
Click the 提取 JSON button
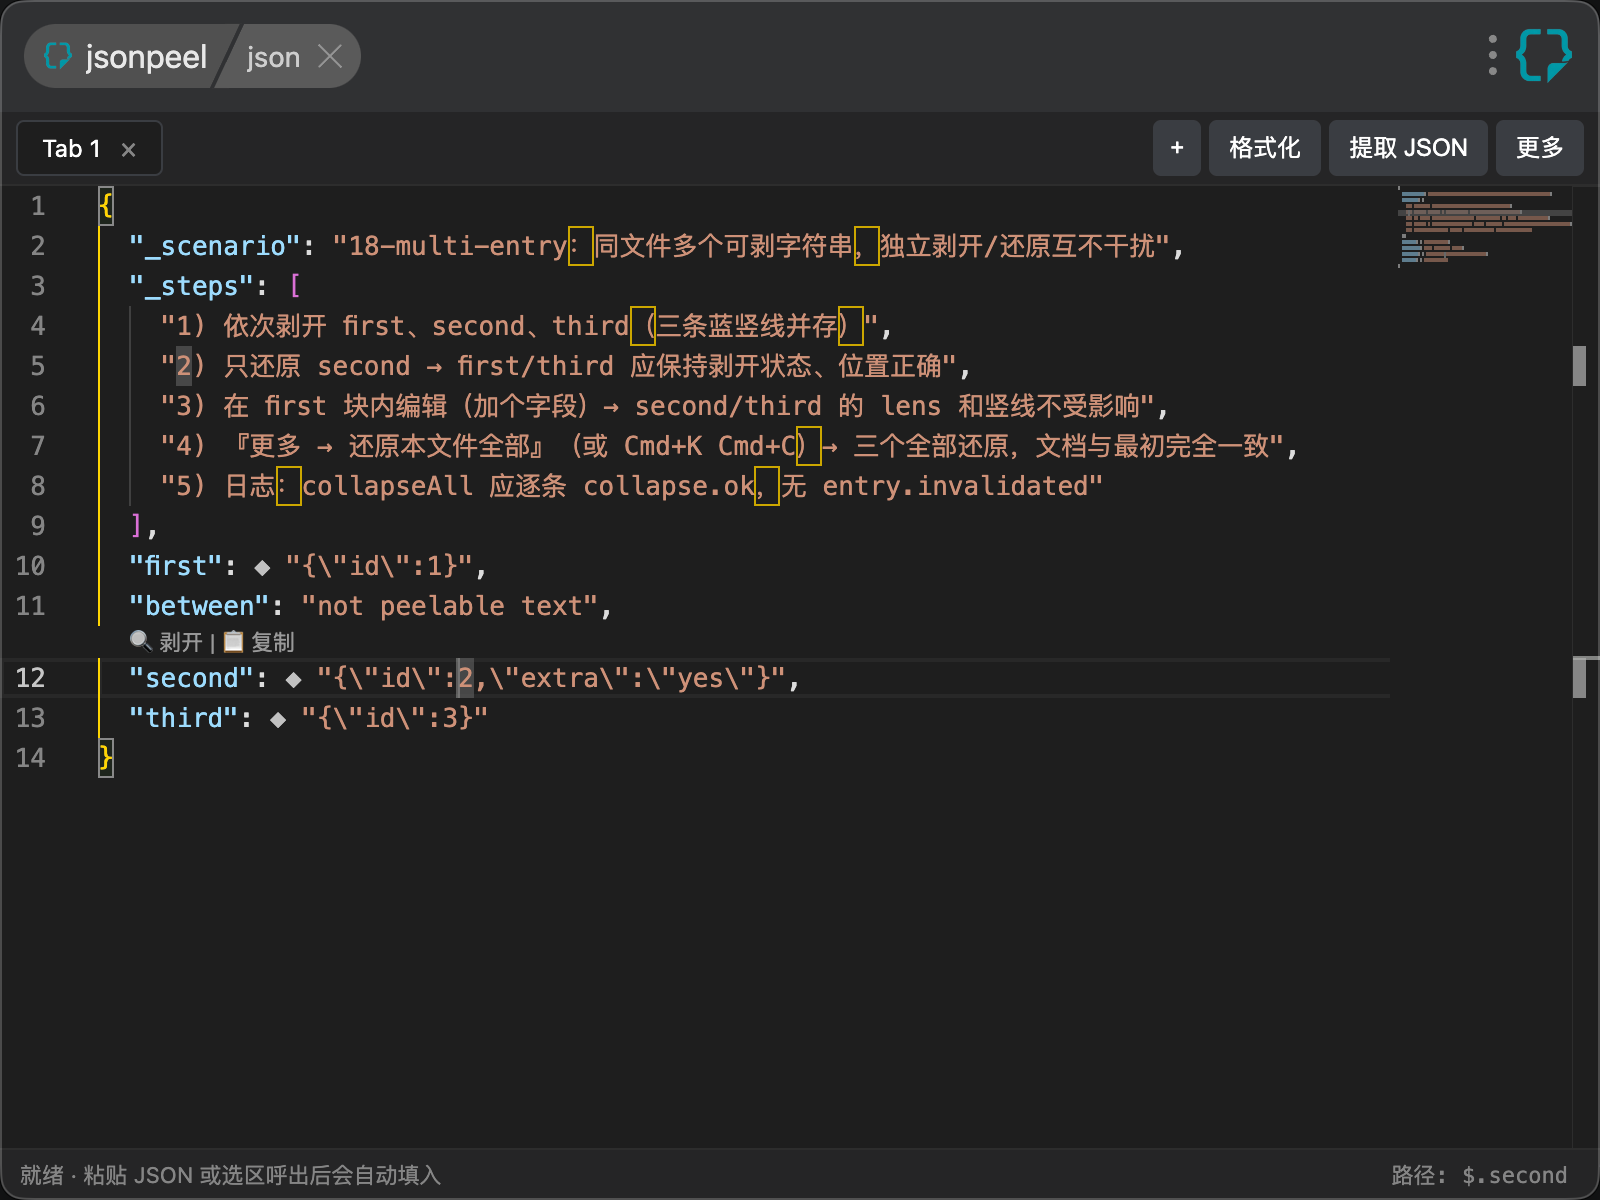click(x=1407, y=148)
